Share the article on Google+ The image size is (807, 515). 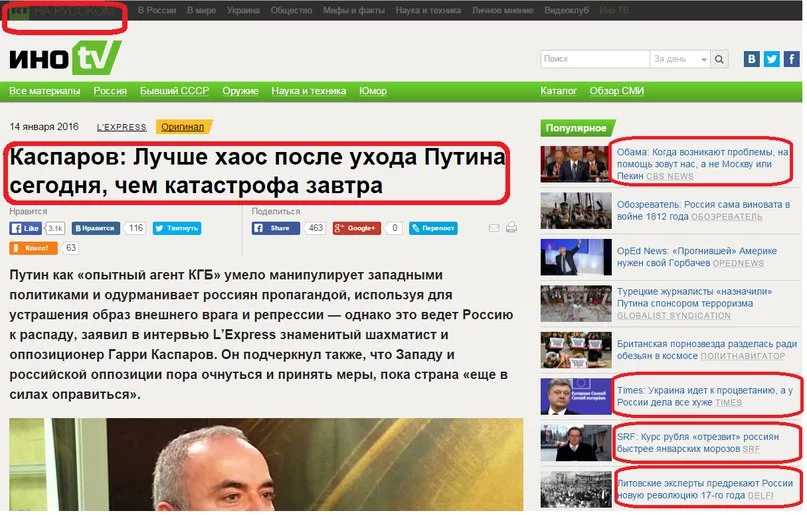tap(357, 228)
